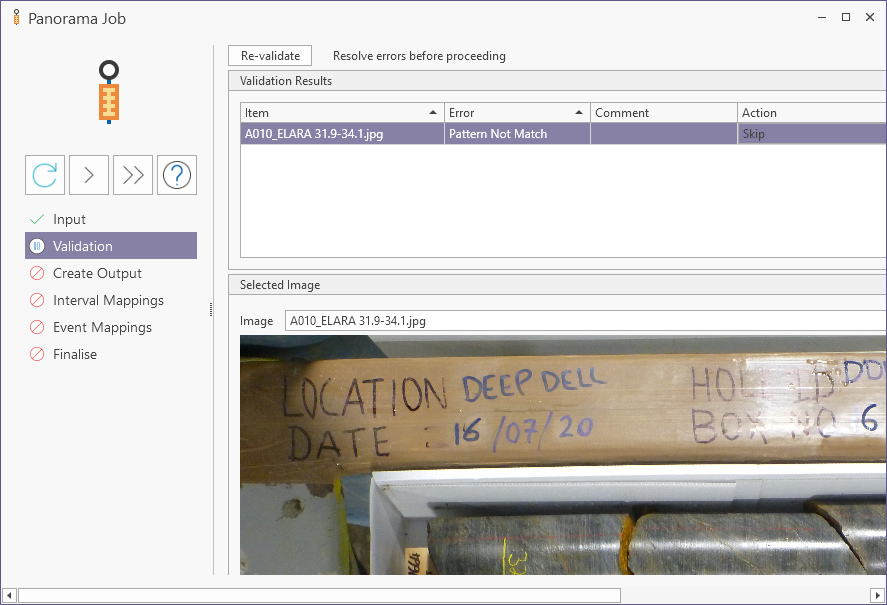Open the Skip action cell dropdown
The width and height of the screenshot is (887, 605).
tap(810, 134)
